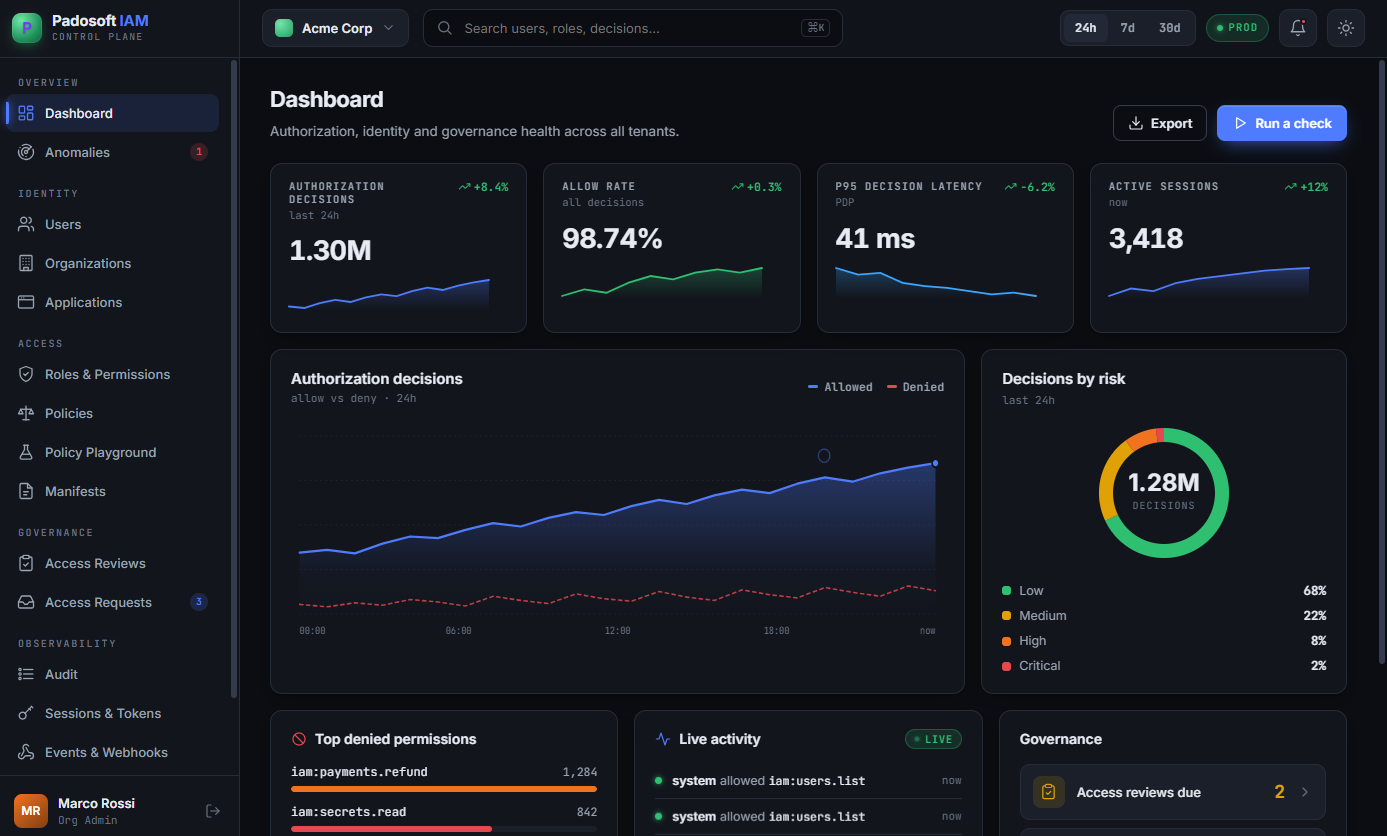
Task: Click the 'iam:payments.refund' permission text
Action: pyautogui.click(x=360, y=772)
